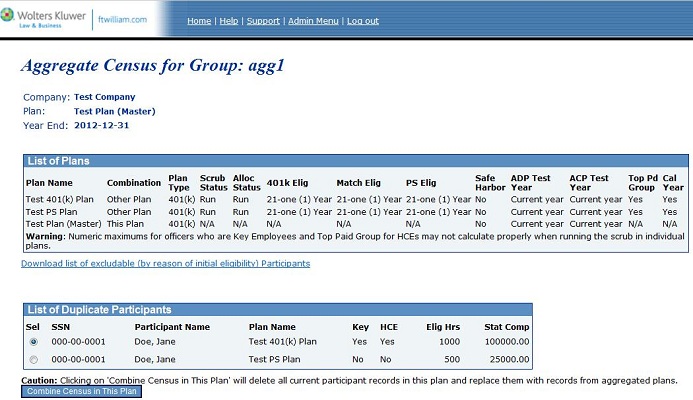Click the Wolters Kluwer logo

[43, 19]
